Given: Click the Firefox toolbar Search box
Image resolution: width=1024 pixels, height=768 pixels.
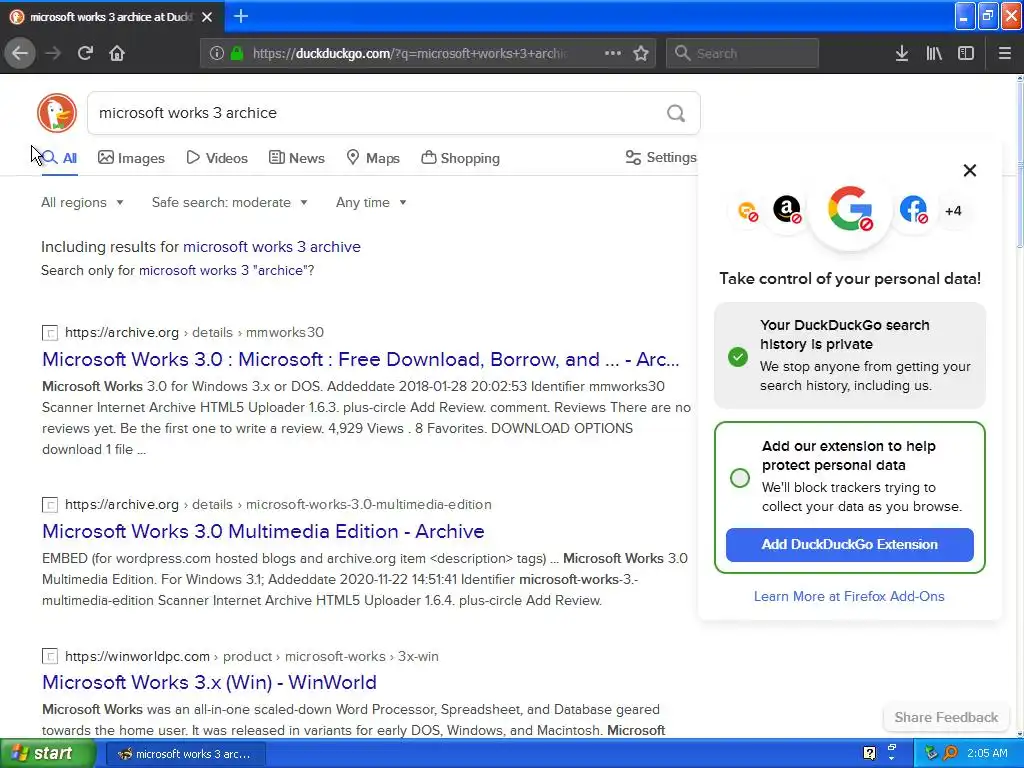Looking at the screenshot, I should point(743,53).
